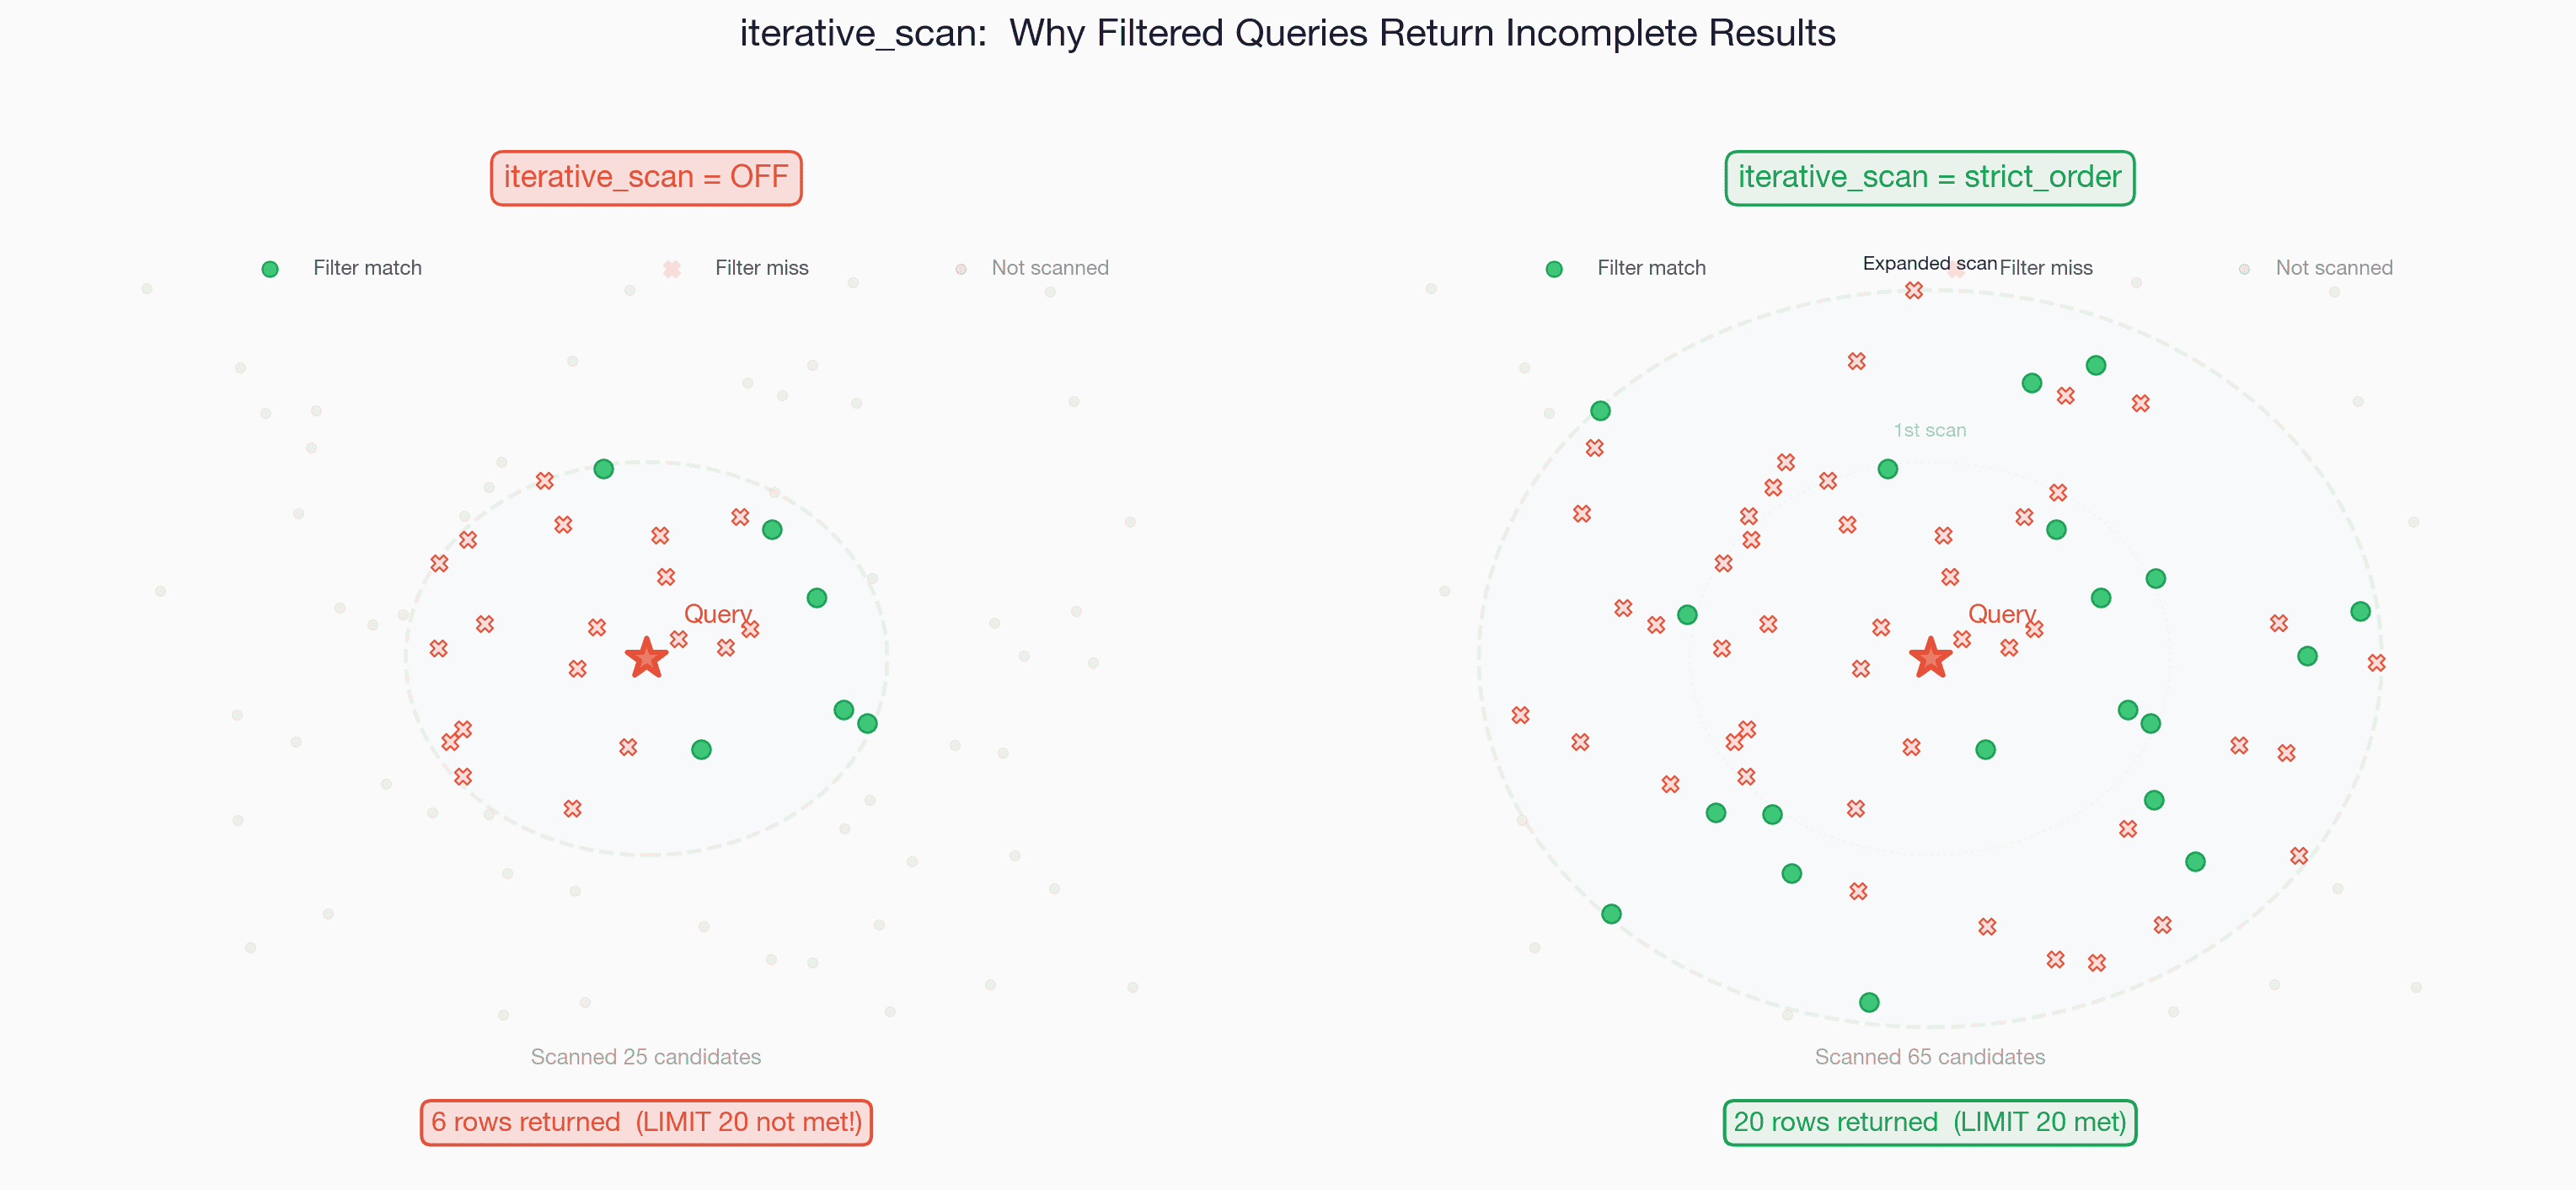Click the "Filter miss" legend text on the right
The height and width of the screenshot is (1190, 2576).
[x=2046, y=268]
